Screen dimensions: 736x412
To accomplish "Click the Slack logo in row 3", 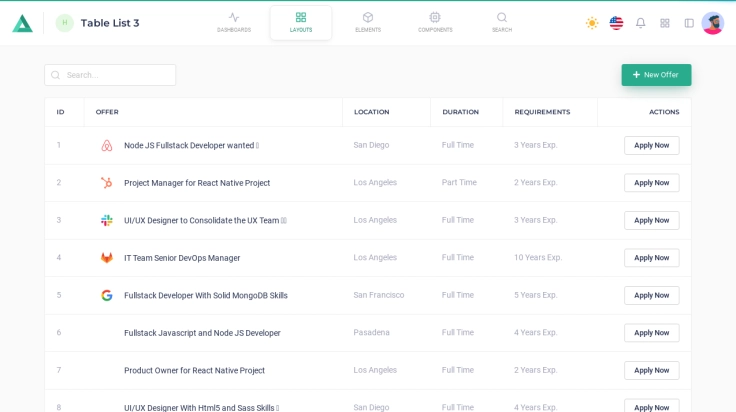I will coord(107,220).
